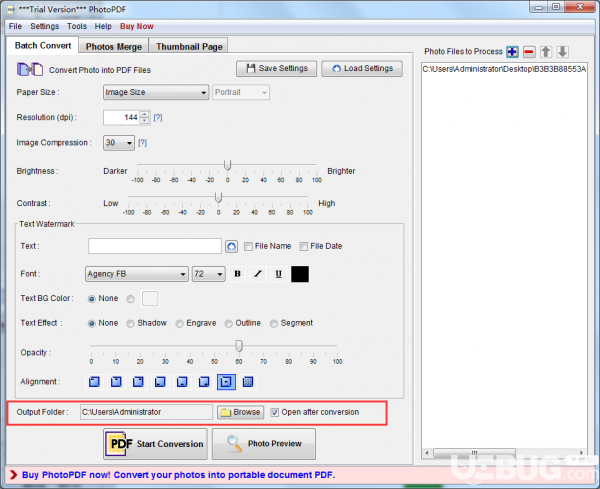This screenshot has width=600, height=489.
Task: Select the B3B3B88553A file in the list
Action: 504,69
